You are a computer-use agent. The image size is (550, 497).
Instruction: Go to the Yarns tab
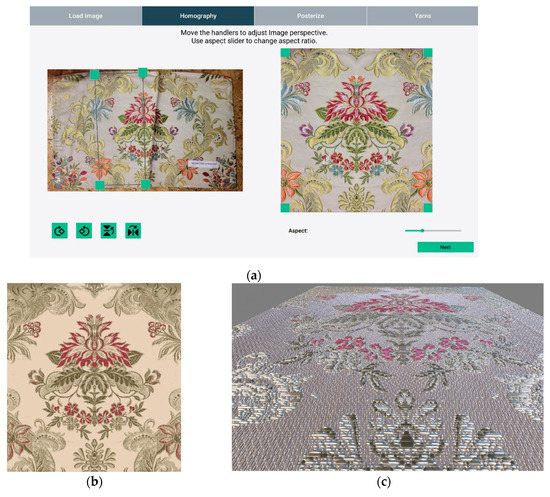point(422,16)
